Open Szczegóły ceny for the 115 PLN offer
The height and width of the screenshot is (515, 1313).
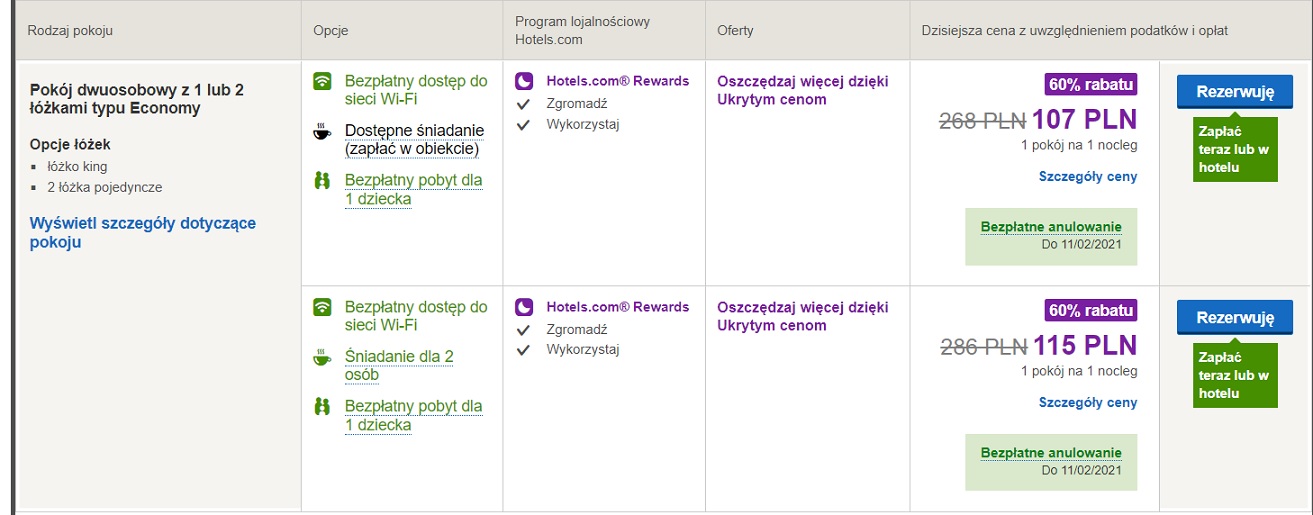[x=1088, y=403]
